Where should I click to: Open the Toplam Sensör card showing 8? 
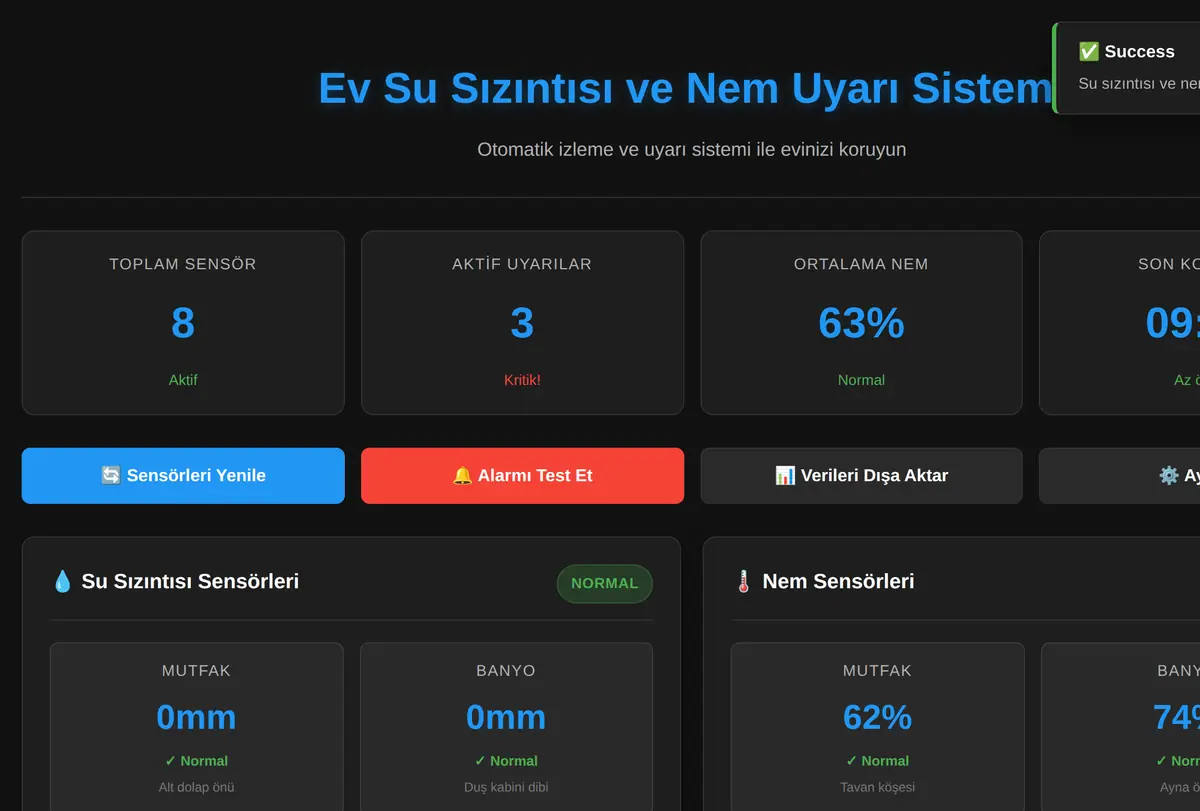pos(183,323)
